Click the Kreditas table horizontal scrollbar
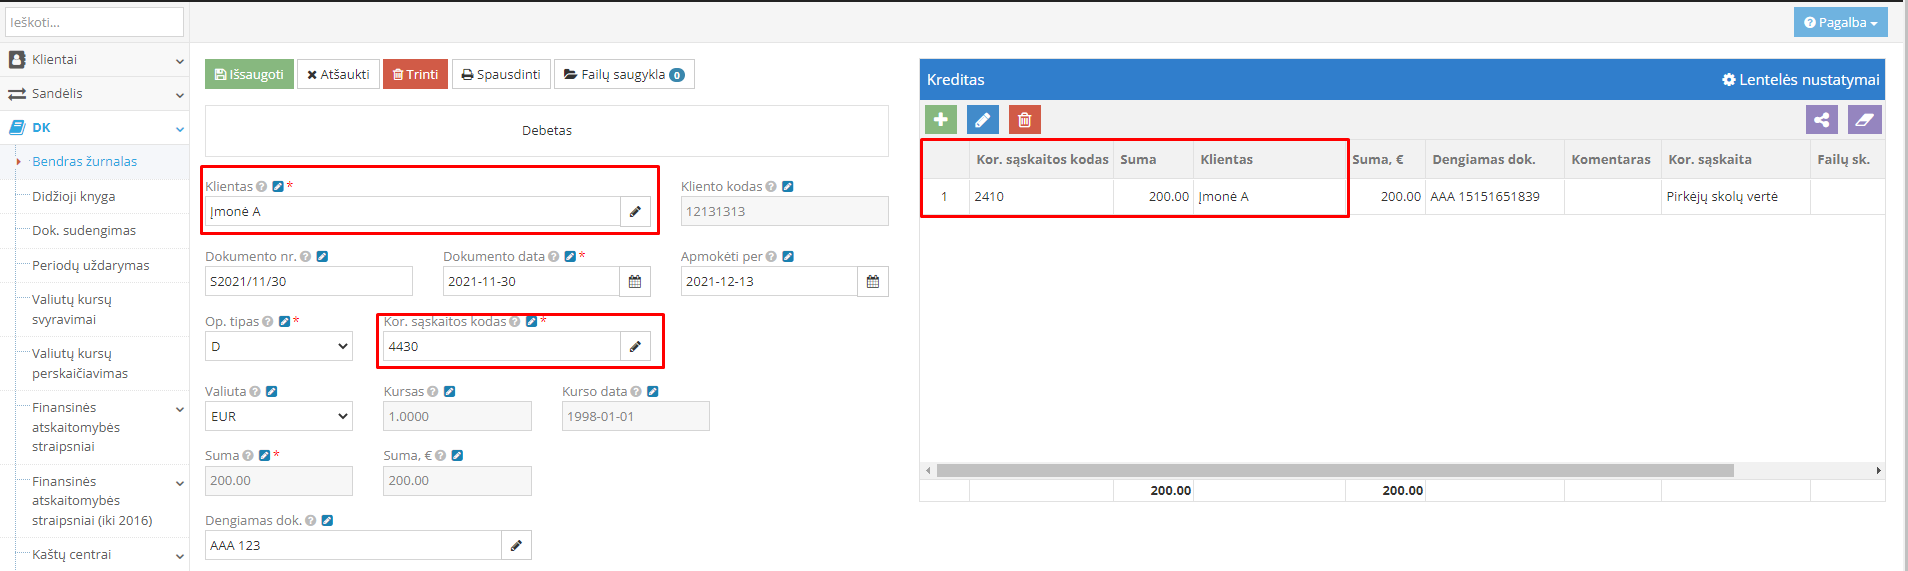 pos(1334,470)
